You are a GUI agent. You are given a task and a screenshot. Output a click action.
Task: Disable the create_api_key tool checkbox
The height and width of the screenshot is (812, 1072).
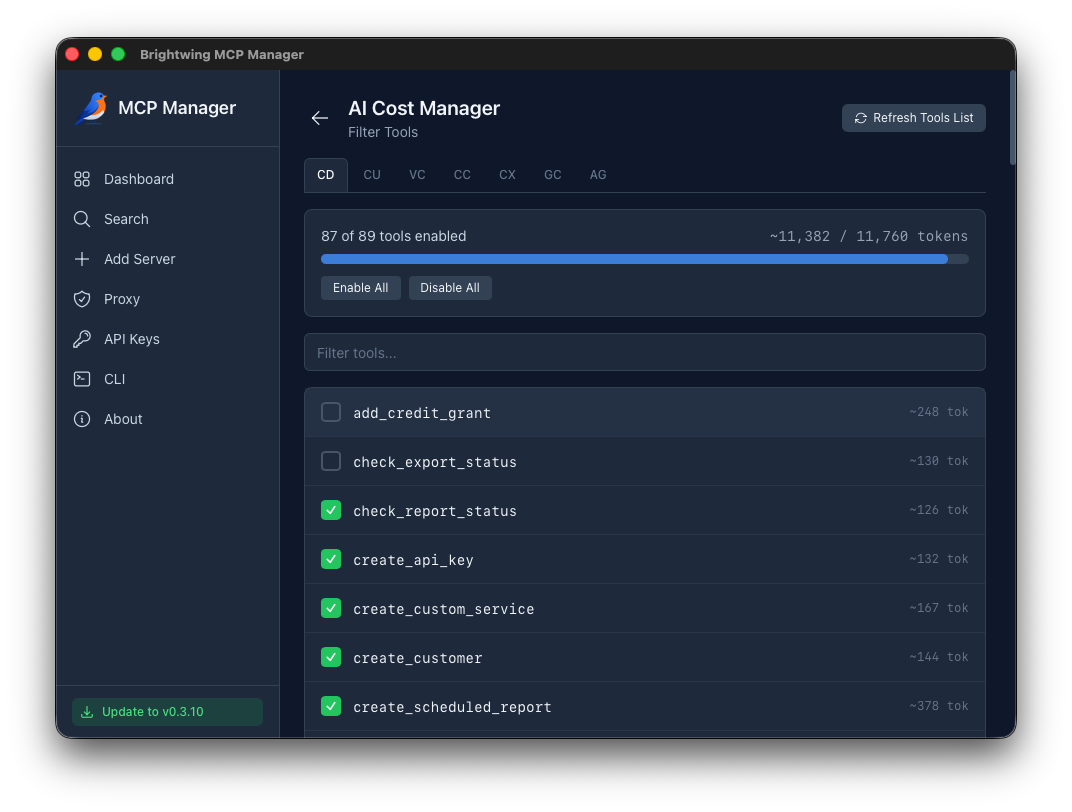coord(330,559)
